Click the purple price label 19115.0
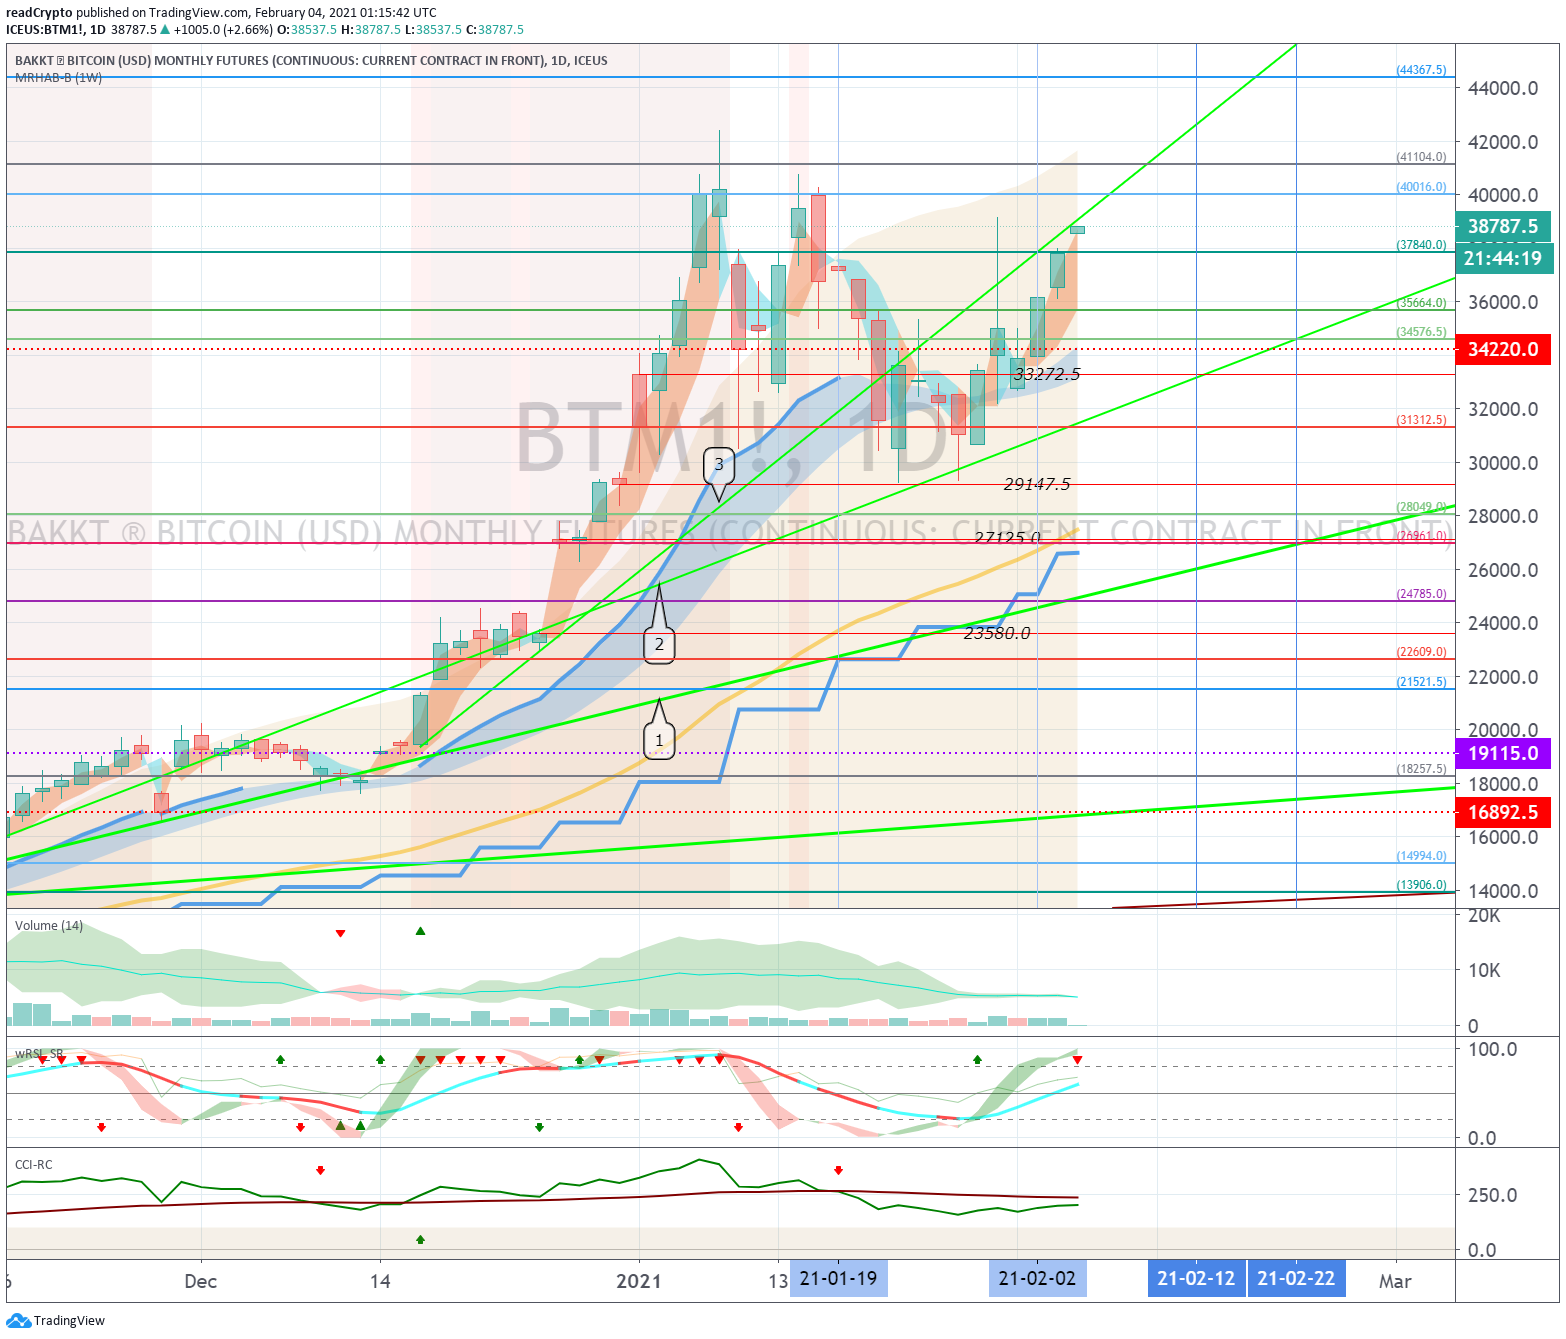Viewport: 1566px width, 1339px height. coord(1503,753)
